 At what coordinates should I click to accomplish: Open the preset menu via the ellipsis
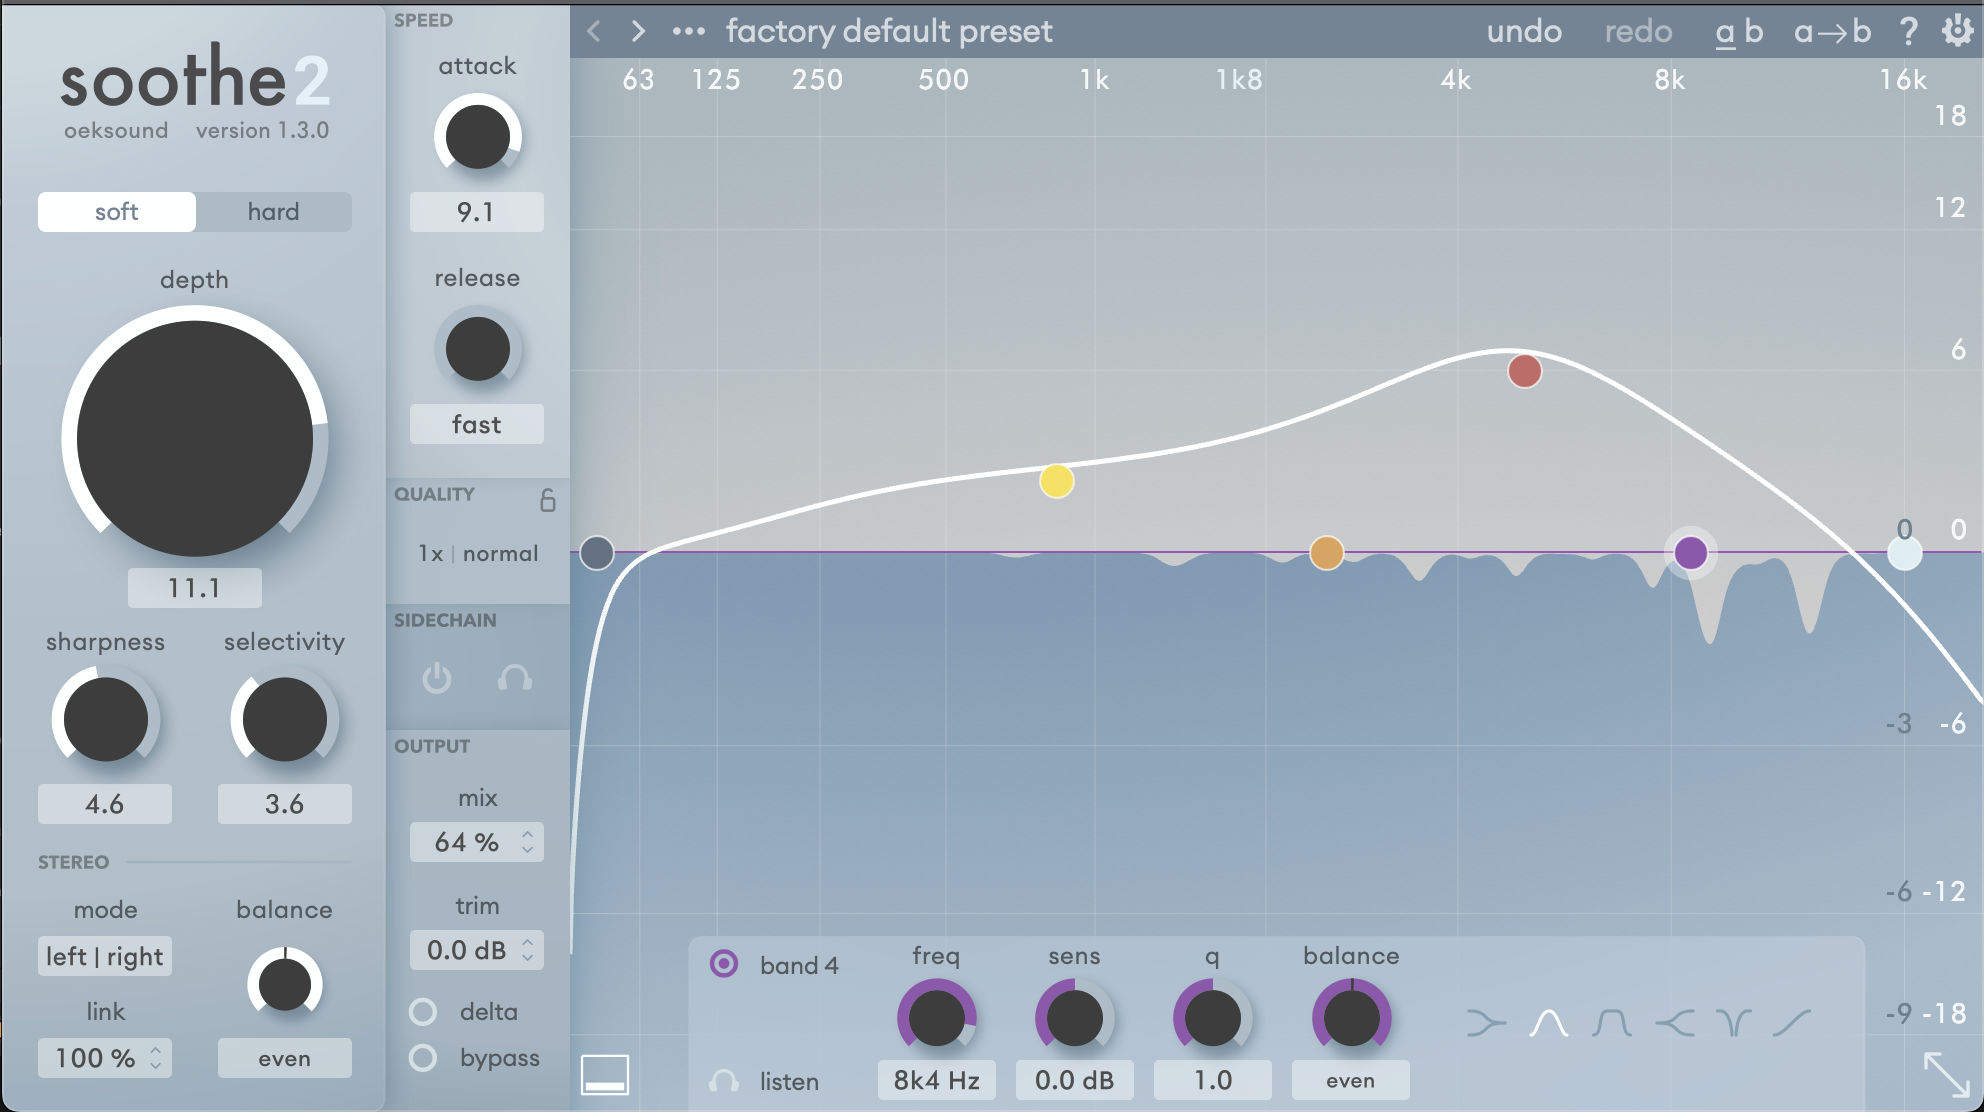[687, 31]
